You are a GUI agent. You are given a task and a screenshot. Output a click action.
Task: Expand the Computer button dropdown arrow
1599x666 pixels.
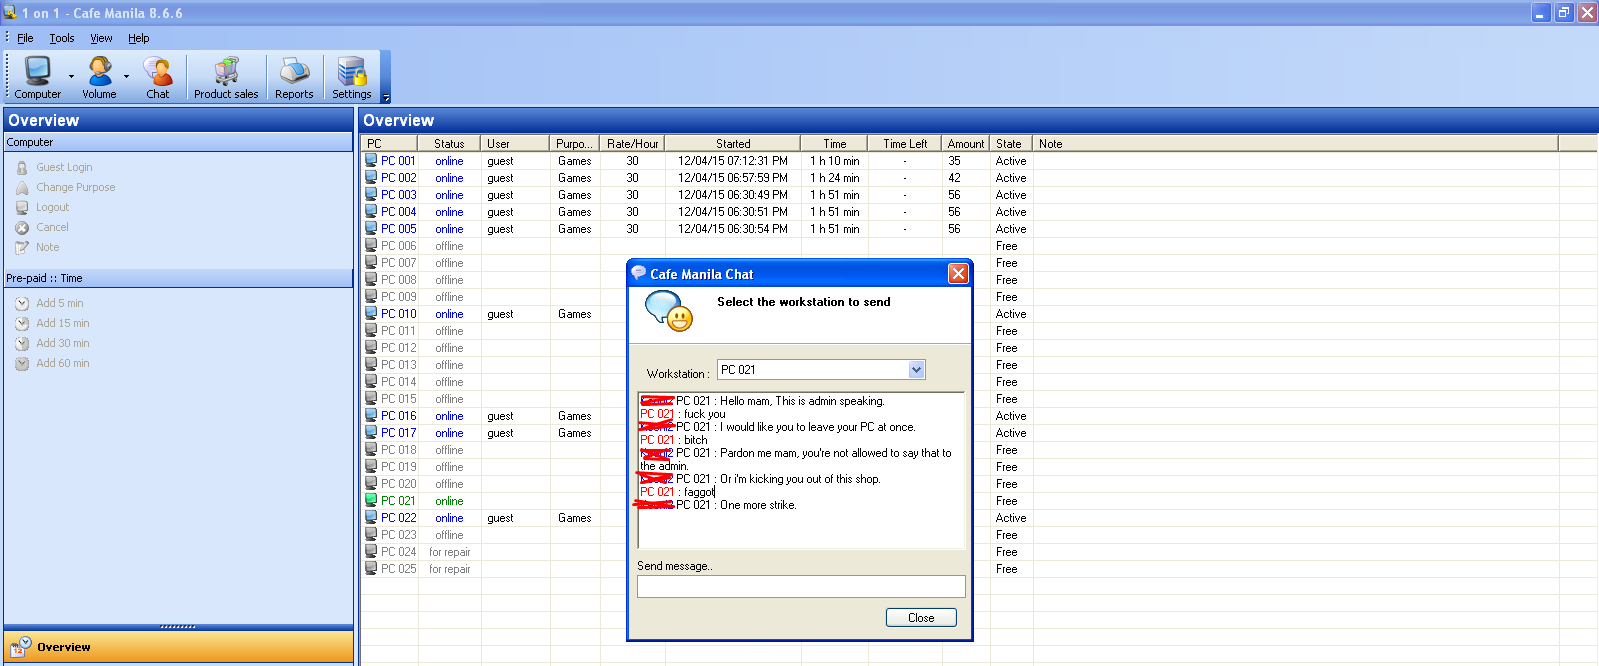[71, 77]
